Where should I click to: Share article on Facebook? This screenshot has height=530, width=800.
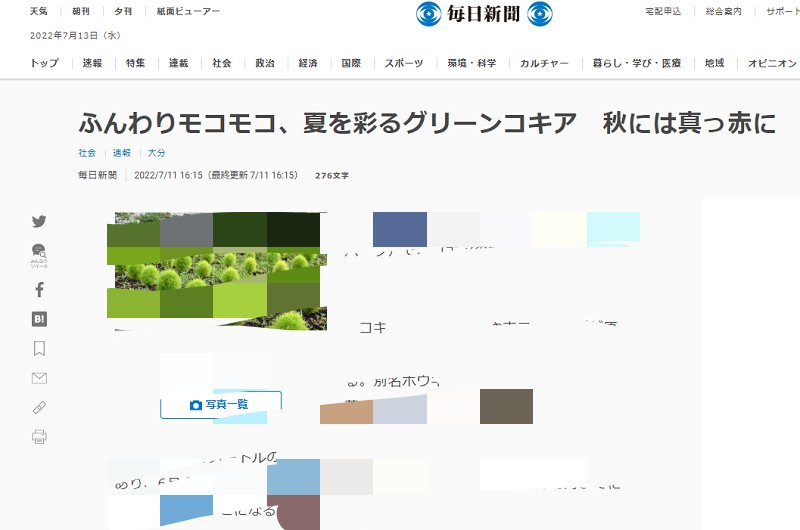[39, 290]
